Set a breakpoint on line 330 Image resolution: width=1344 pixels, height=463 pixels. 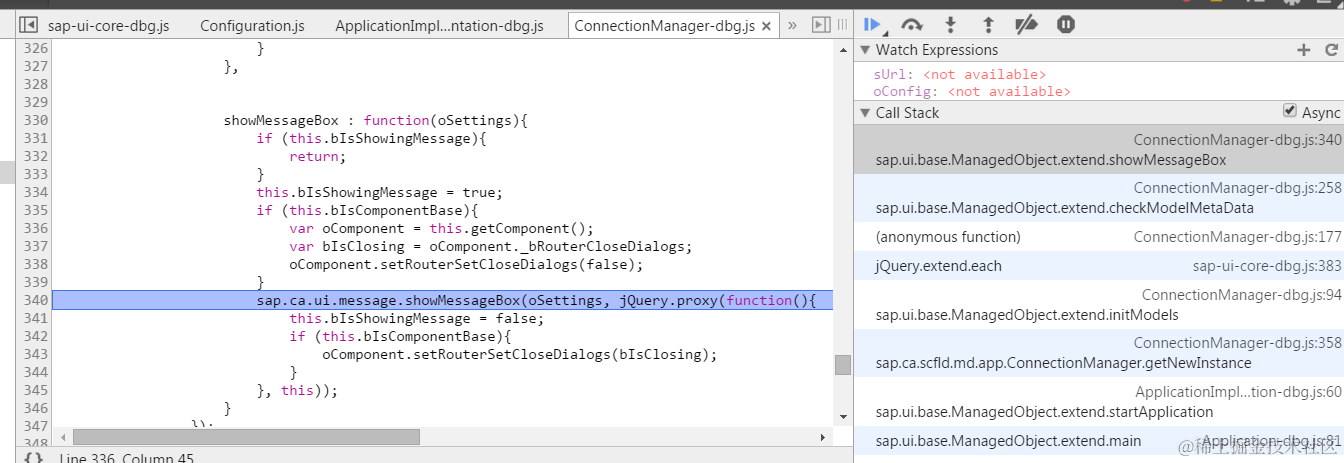pyautogui.click(x=35, y=121)
